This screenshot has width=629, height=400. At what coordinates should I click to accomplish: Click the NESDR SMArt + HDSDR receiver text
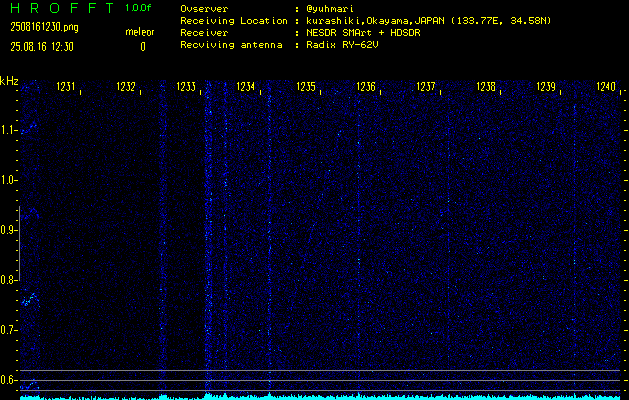click(x=363, y=33)
